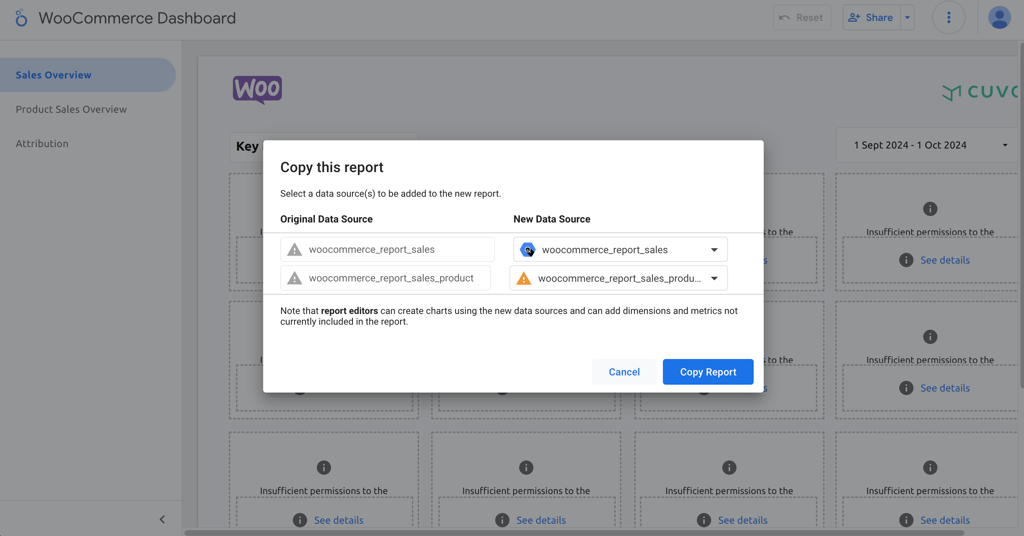The width and height of the screenshot is (1024, 536).
Task: Click info icon atop bottom third chart
Action: (x=729, y=467)
